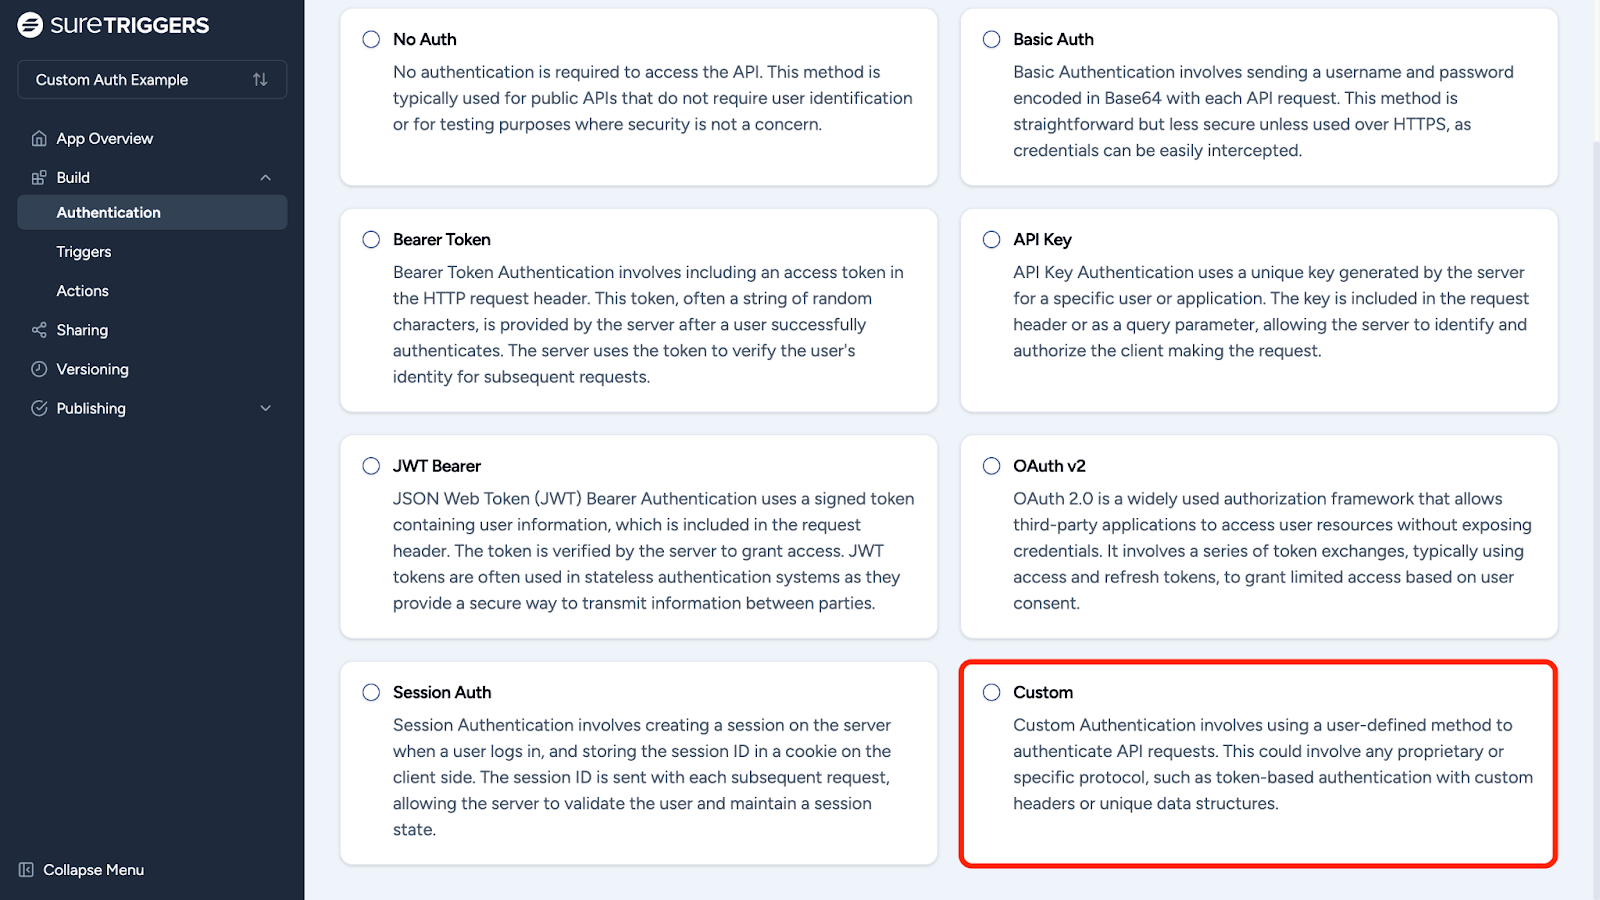Select the OAuth v2 card
1600x900 pixels.
[x=1258, y=536]
